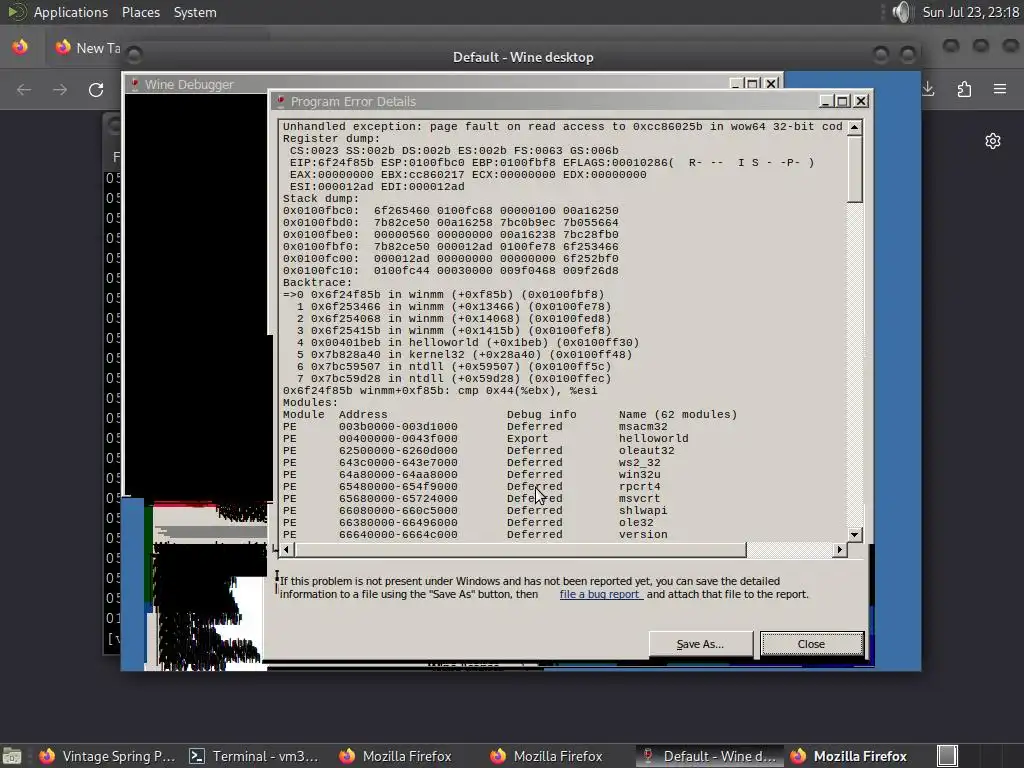
Task: Switch to Terminal - vm3... in taskbar
Action: (x=254, y=756)
